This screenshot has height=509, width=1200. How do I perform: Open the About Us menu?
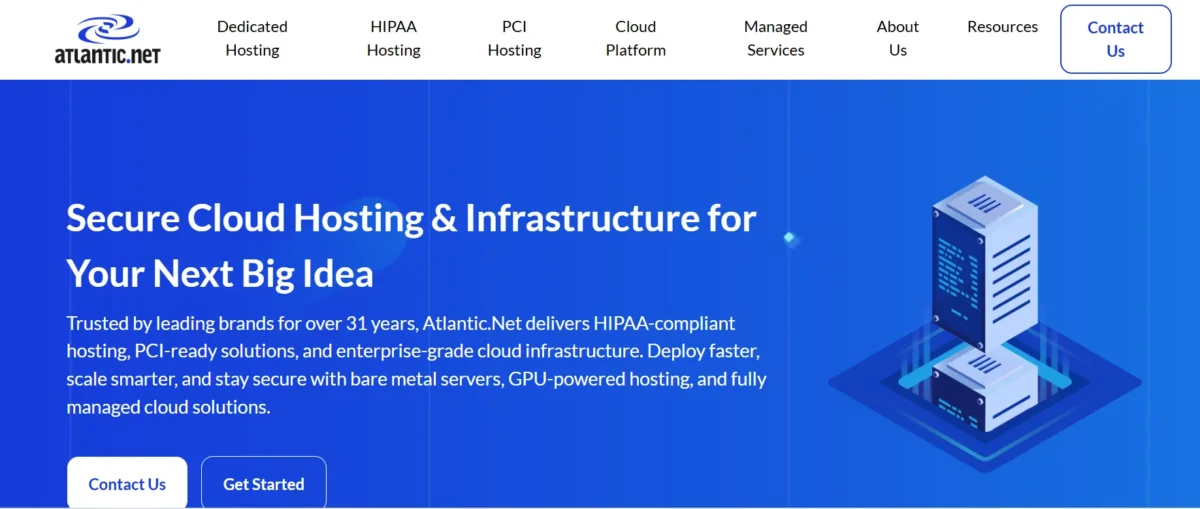[898, 39]
